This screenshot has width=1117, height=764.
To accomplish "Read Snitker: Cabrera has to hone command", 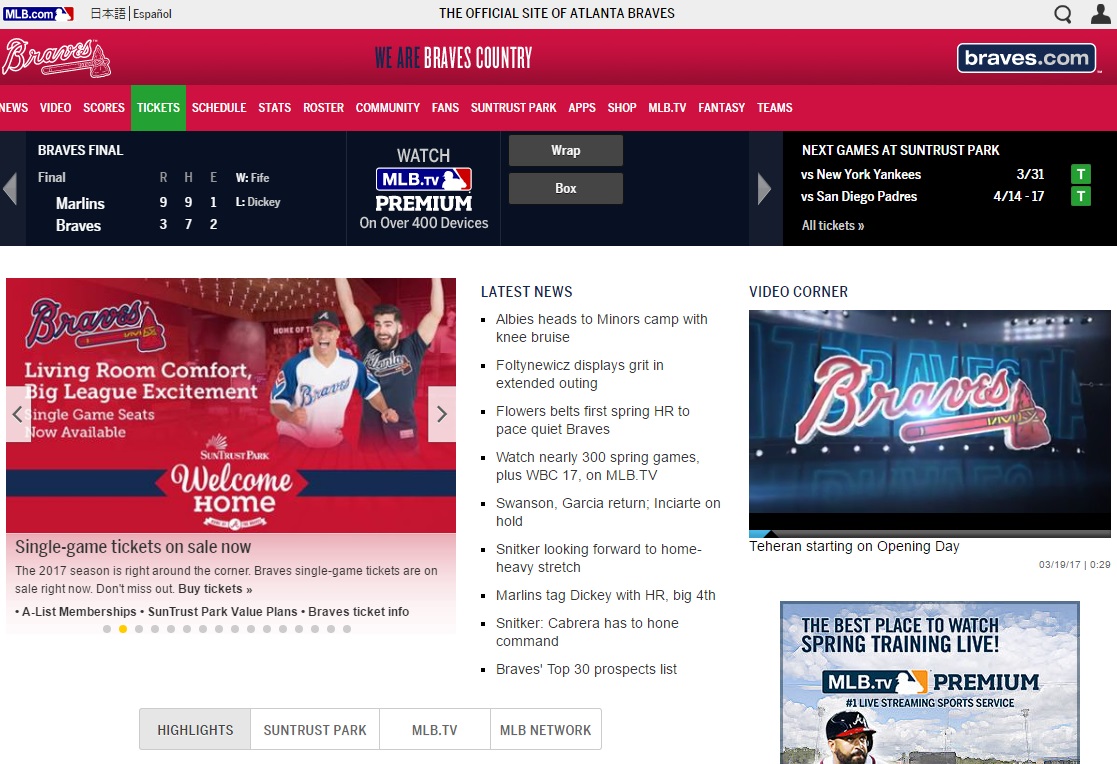I will [587, 632].
